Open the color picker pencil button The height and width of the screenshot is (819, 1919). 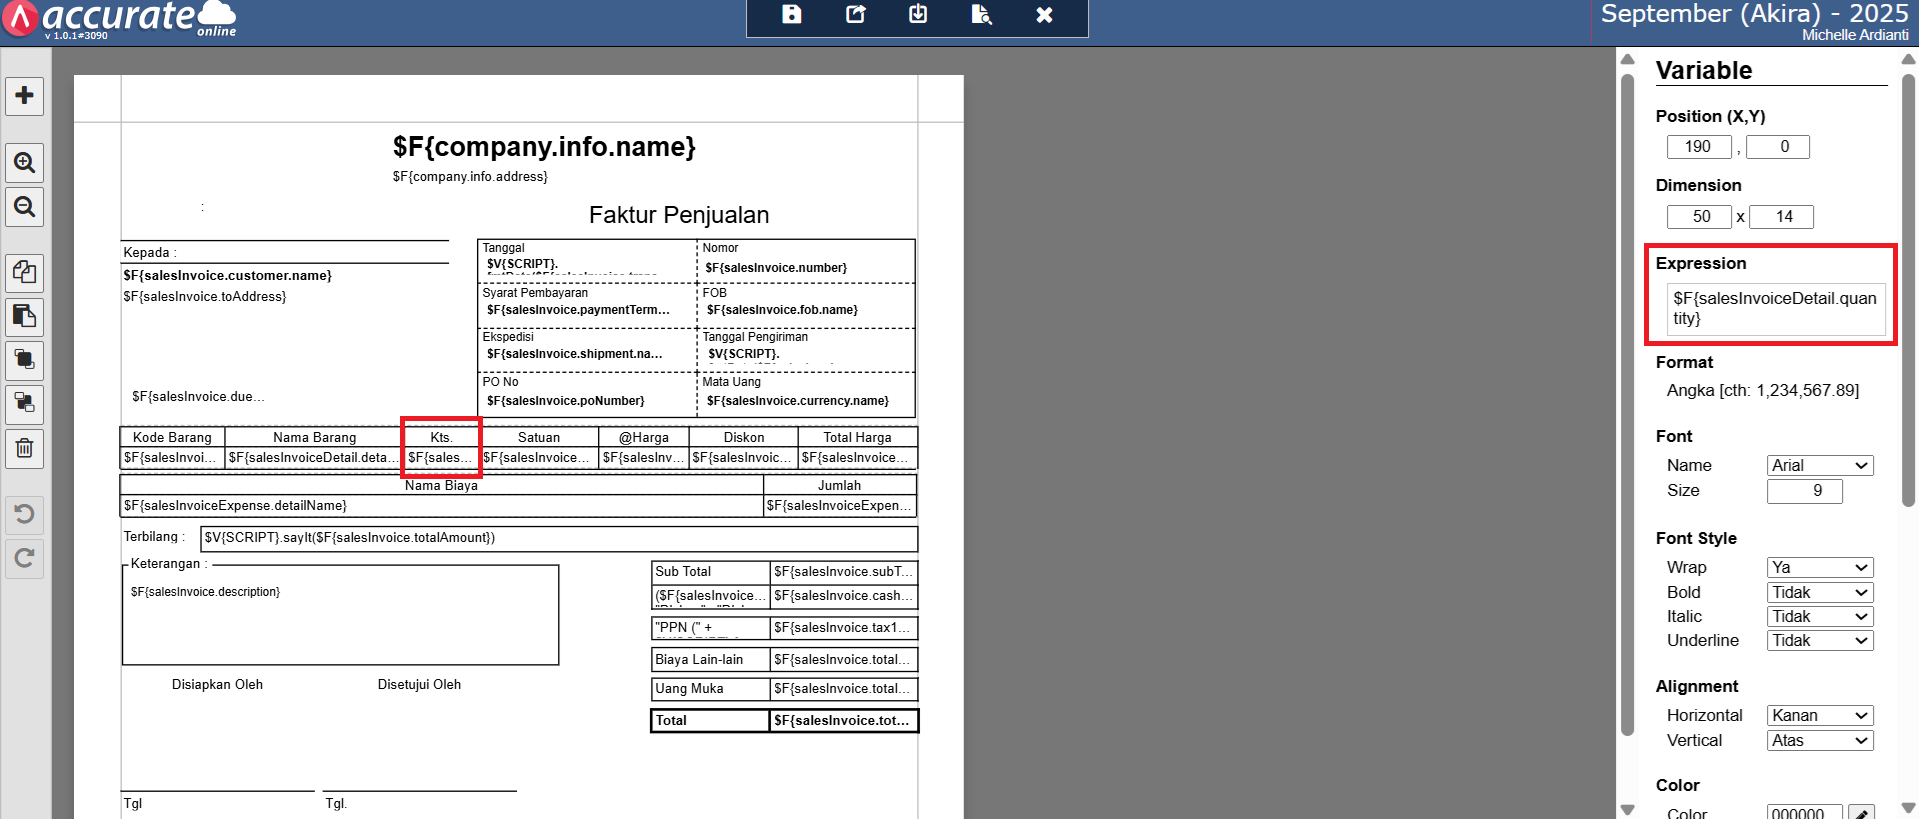click(x=1860, y=813)
